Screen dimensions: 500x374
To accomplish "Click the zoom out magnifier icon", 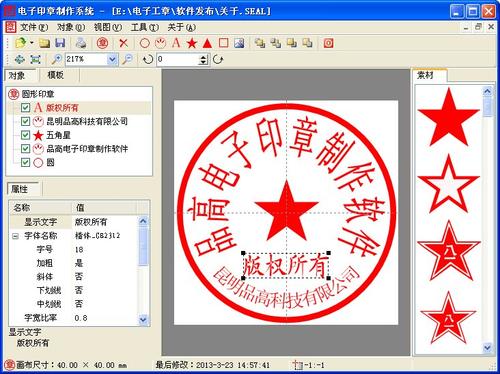I will click(127, 59).
